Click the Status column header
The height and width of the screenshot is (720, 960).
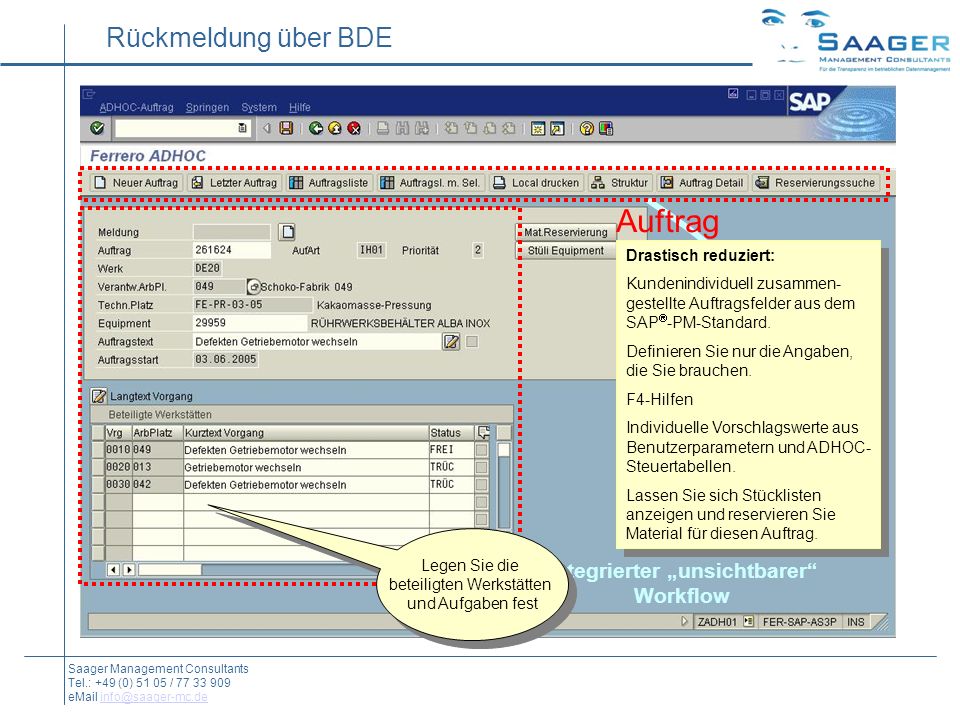(x=452, y=433)
